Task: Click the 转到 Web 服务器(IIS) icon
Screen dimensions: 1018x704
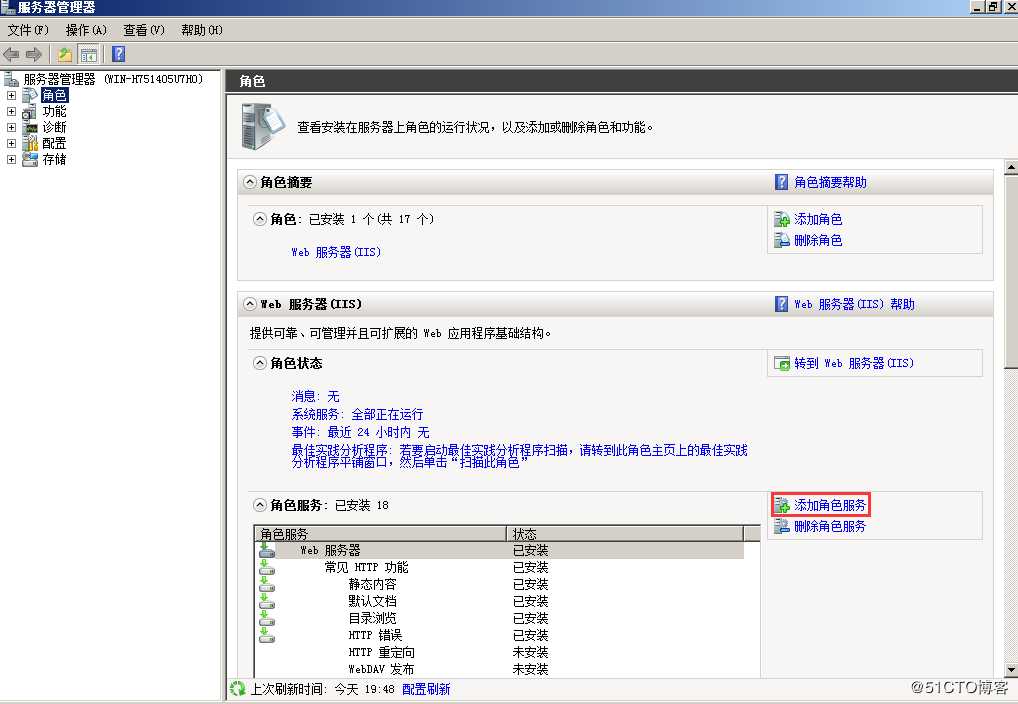Action: 782,363
